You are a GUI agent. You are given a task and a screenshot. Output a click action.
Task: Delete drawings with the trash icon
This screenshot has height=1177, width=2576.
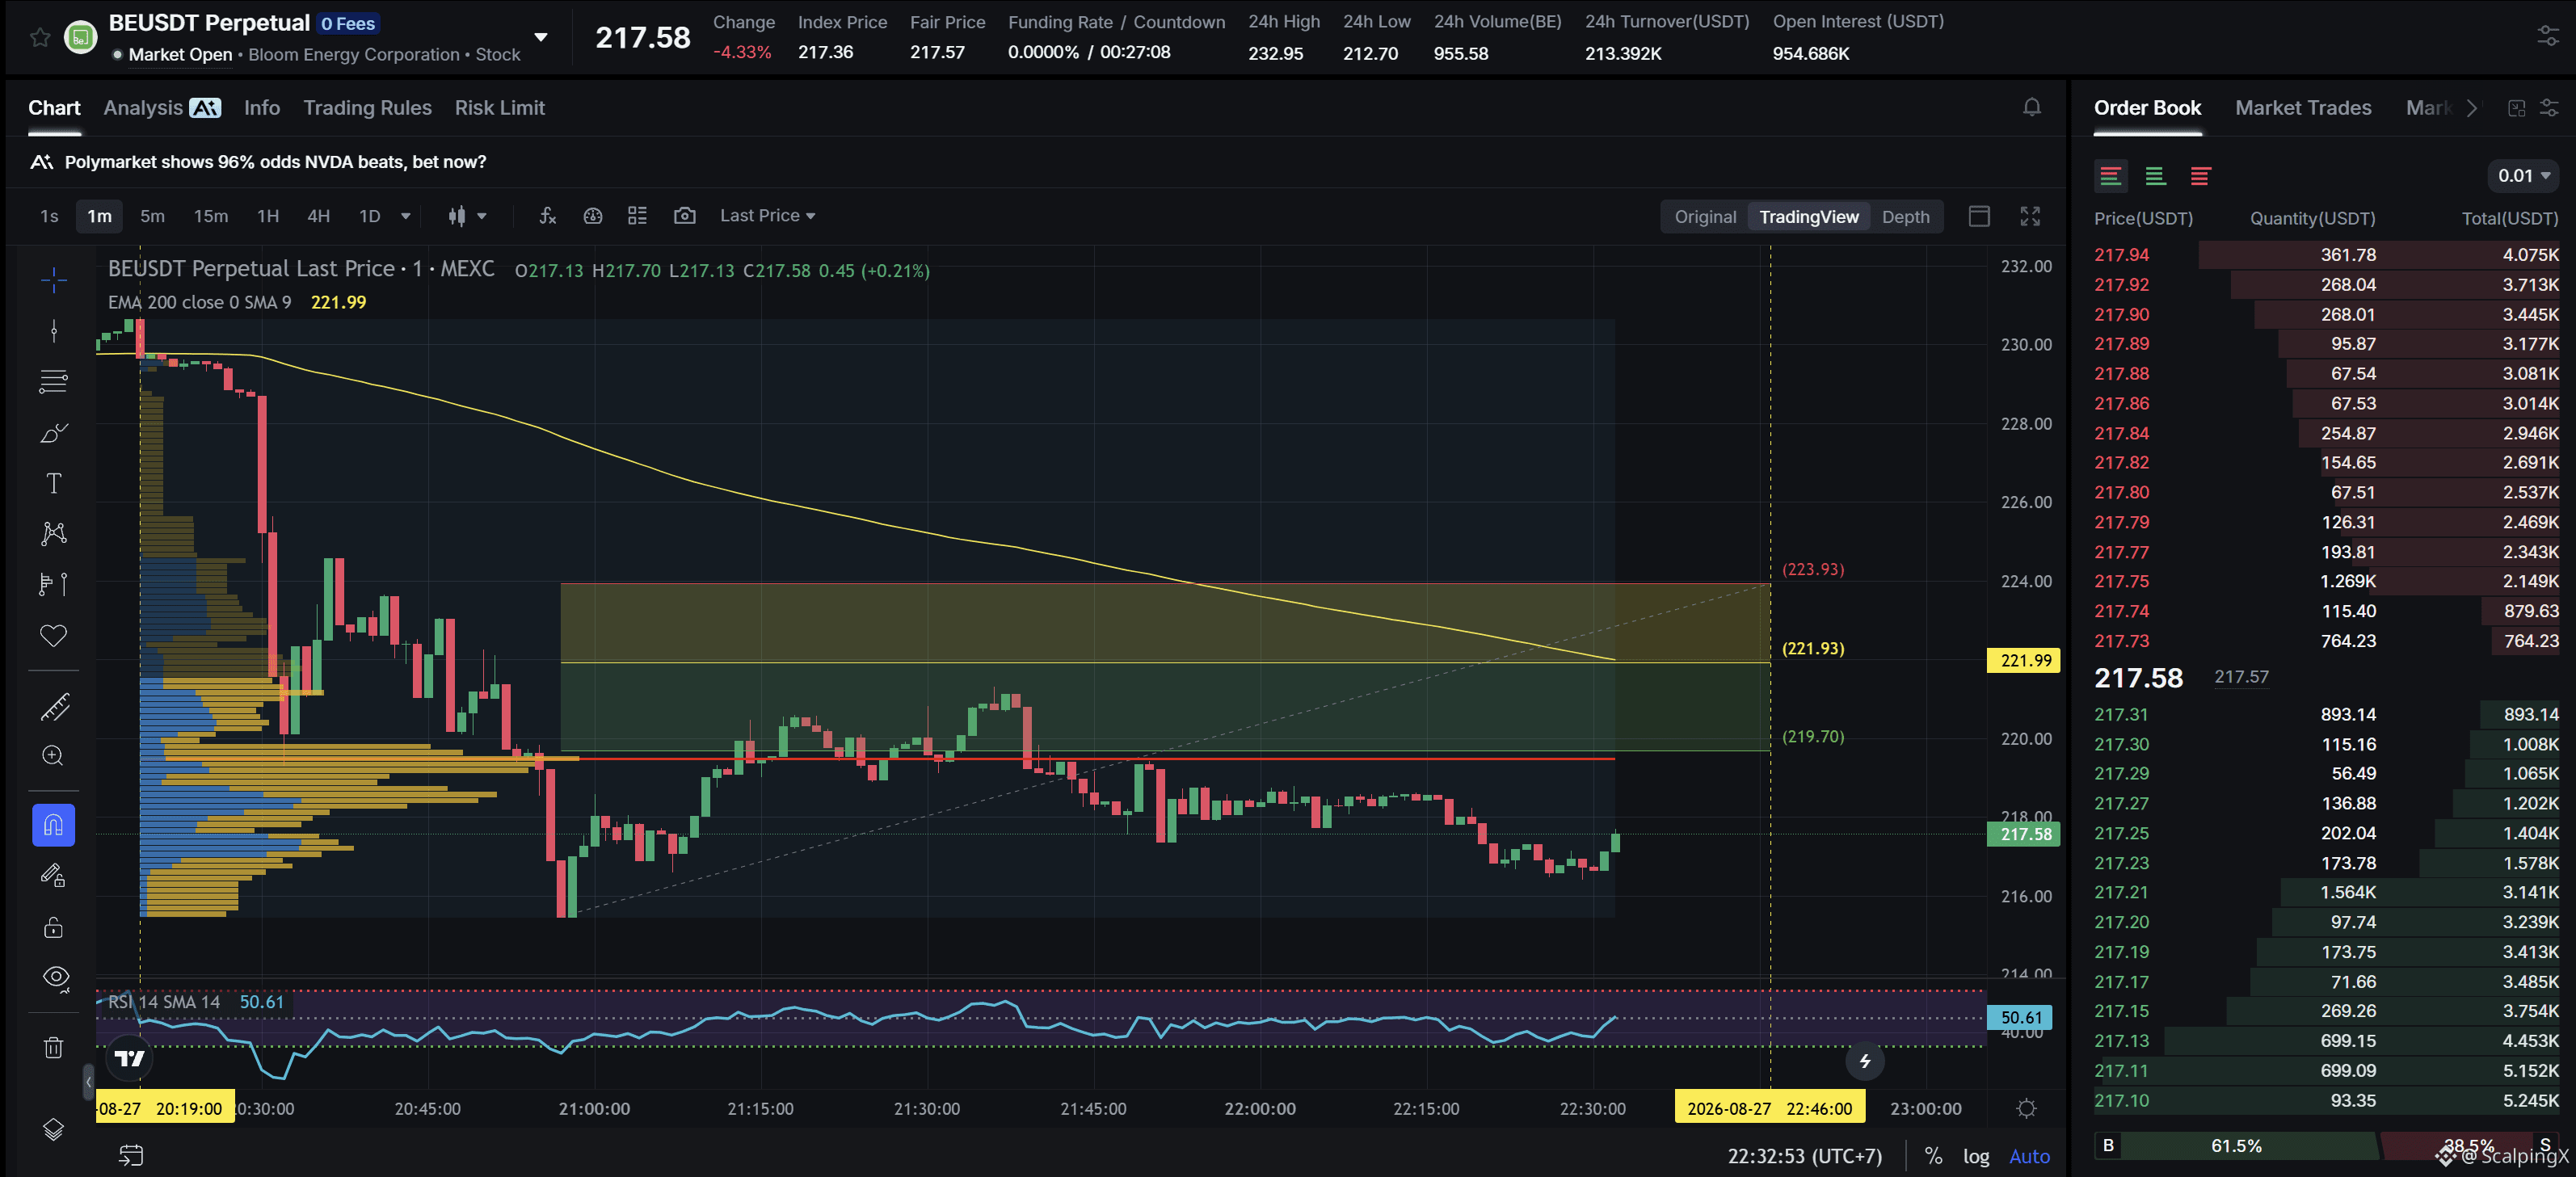pos(54,1047)
